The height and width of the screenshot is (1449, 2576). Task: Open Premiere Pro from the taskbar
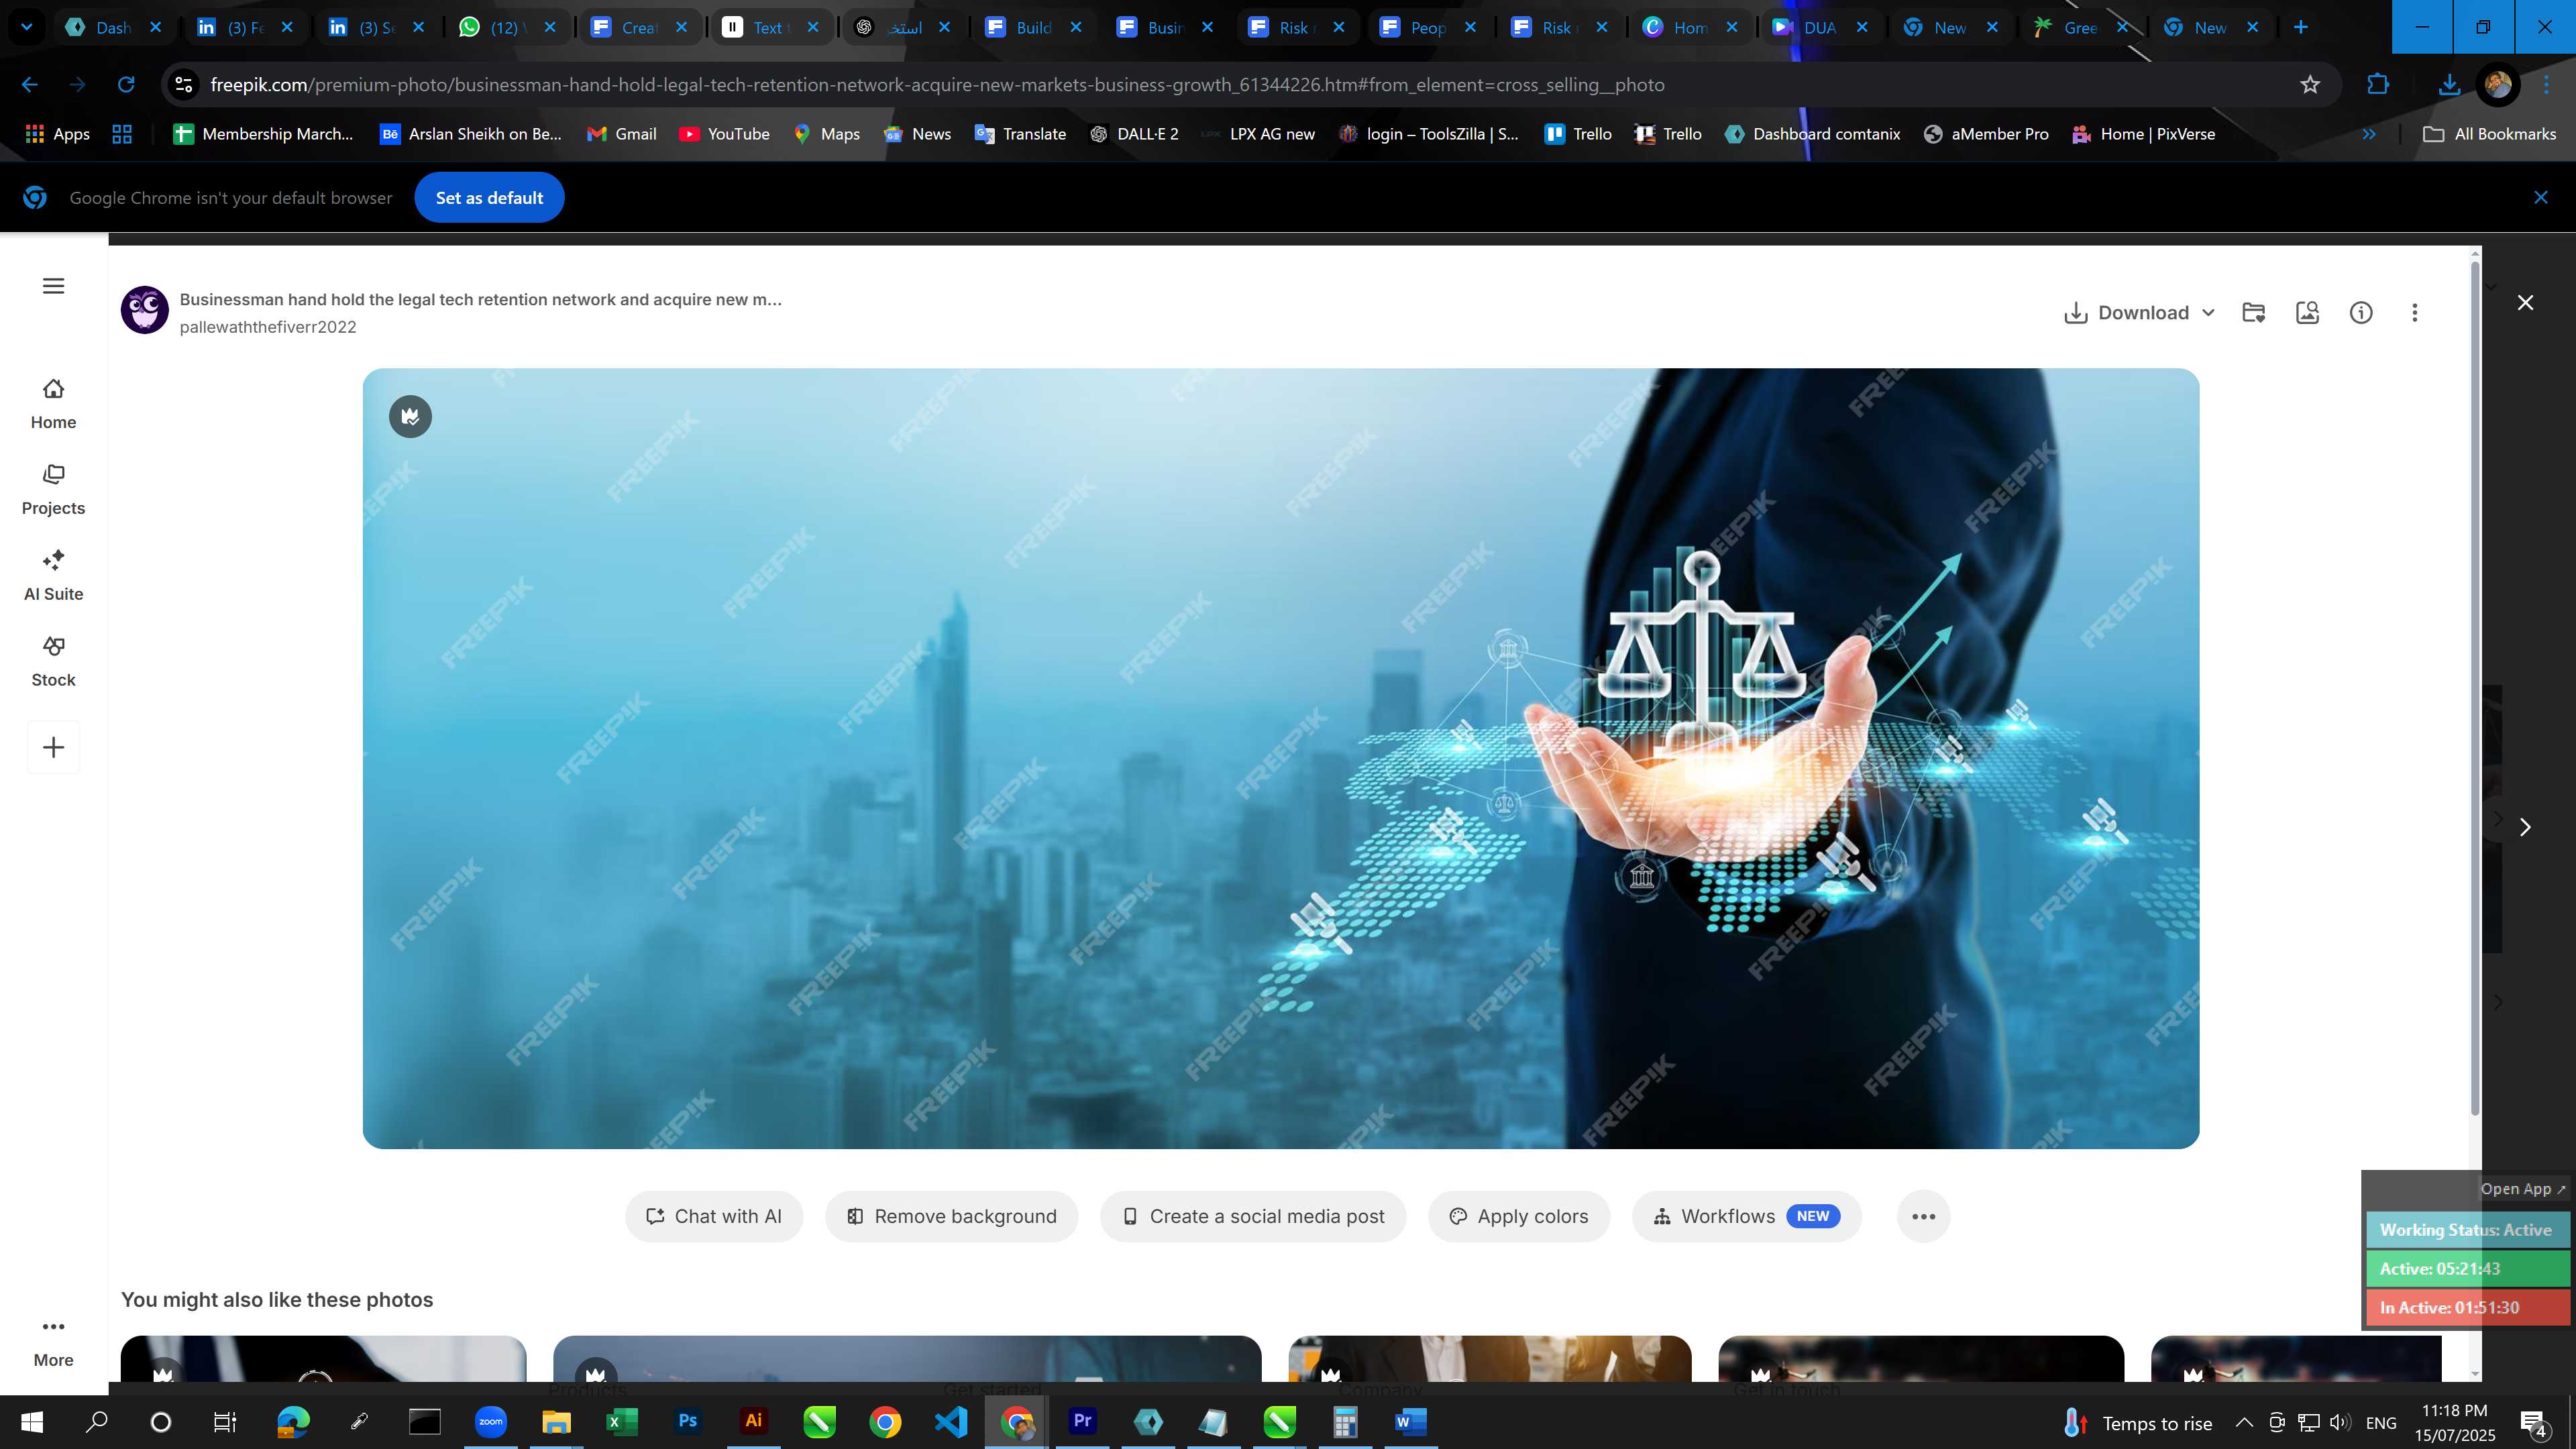[1082, 1421]
